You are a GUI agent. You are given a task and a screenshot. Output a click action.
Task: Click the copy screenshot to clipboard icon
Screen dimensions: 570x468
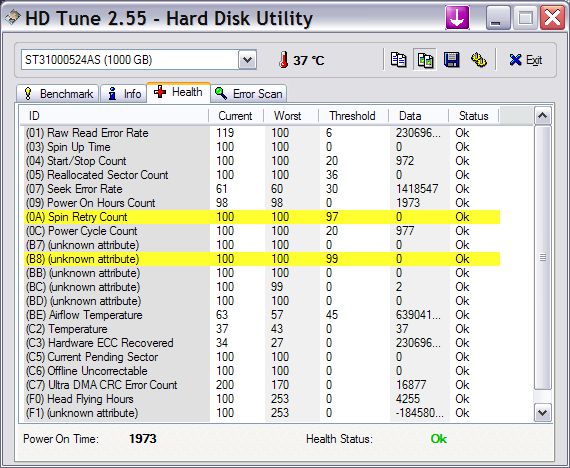tap(425, 60)
